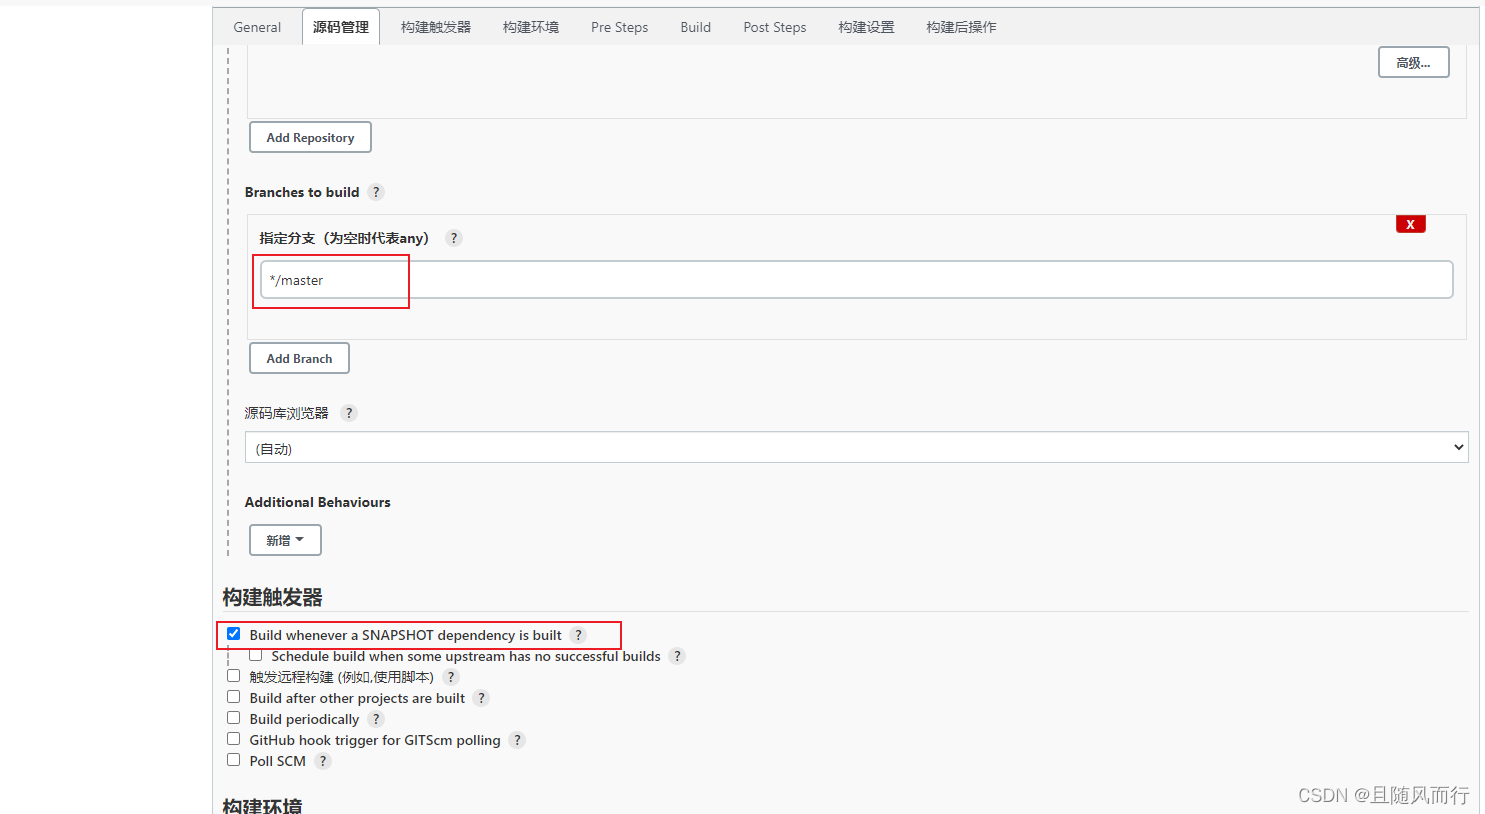Open help icon next to 指定分支 label
1485x814 pixels.
(x=454, y=238)
